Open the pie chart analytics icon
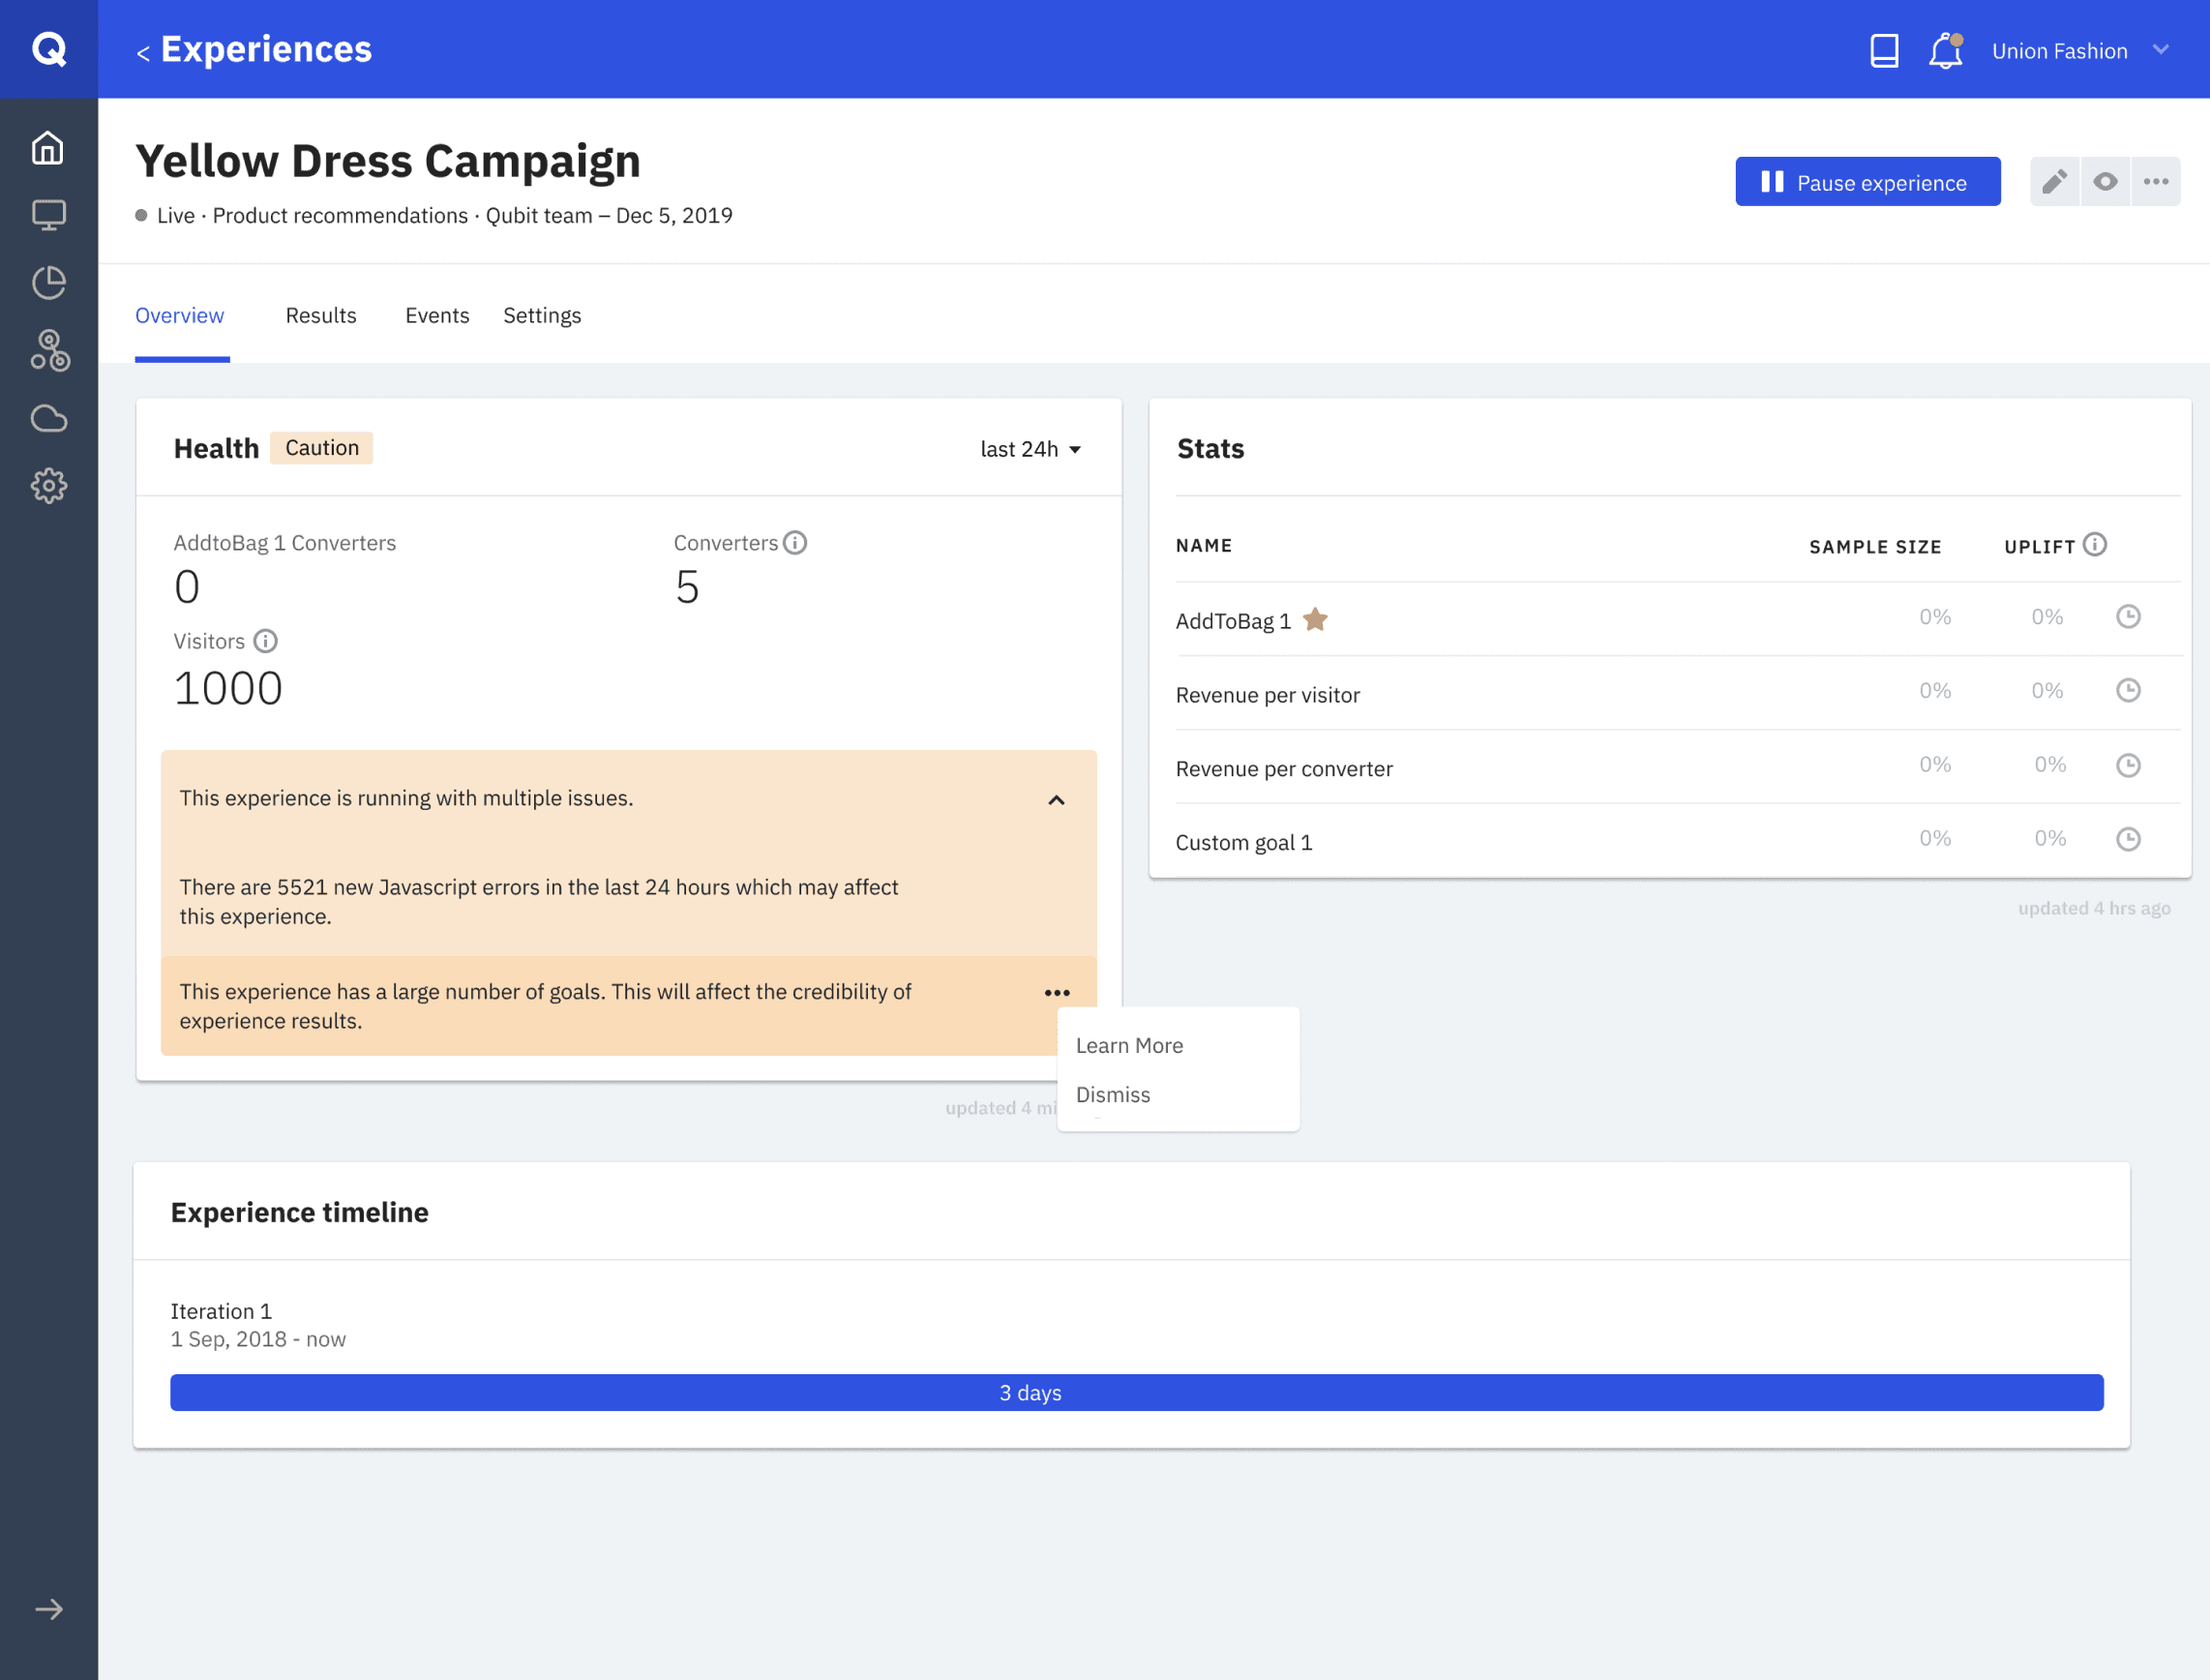 point(48,283)
